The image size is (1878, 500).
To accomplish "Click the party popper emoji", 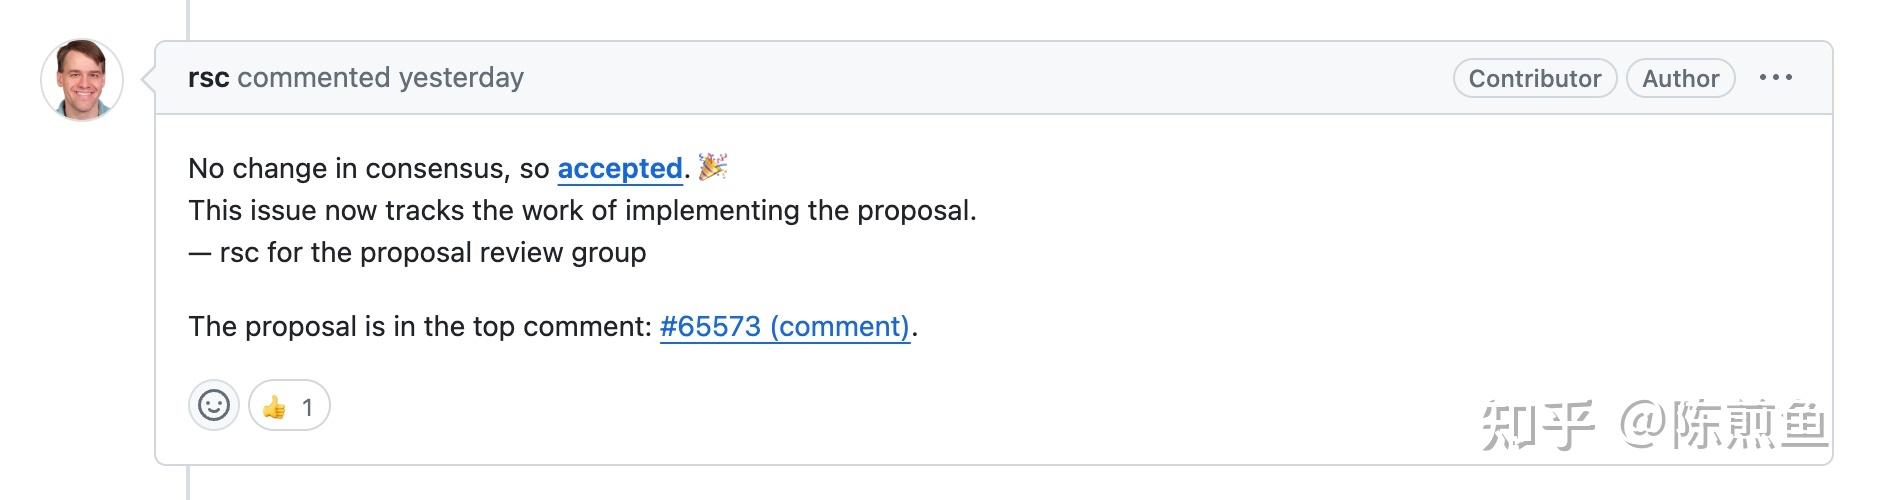I will [x=713, y=167].
